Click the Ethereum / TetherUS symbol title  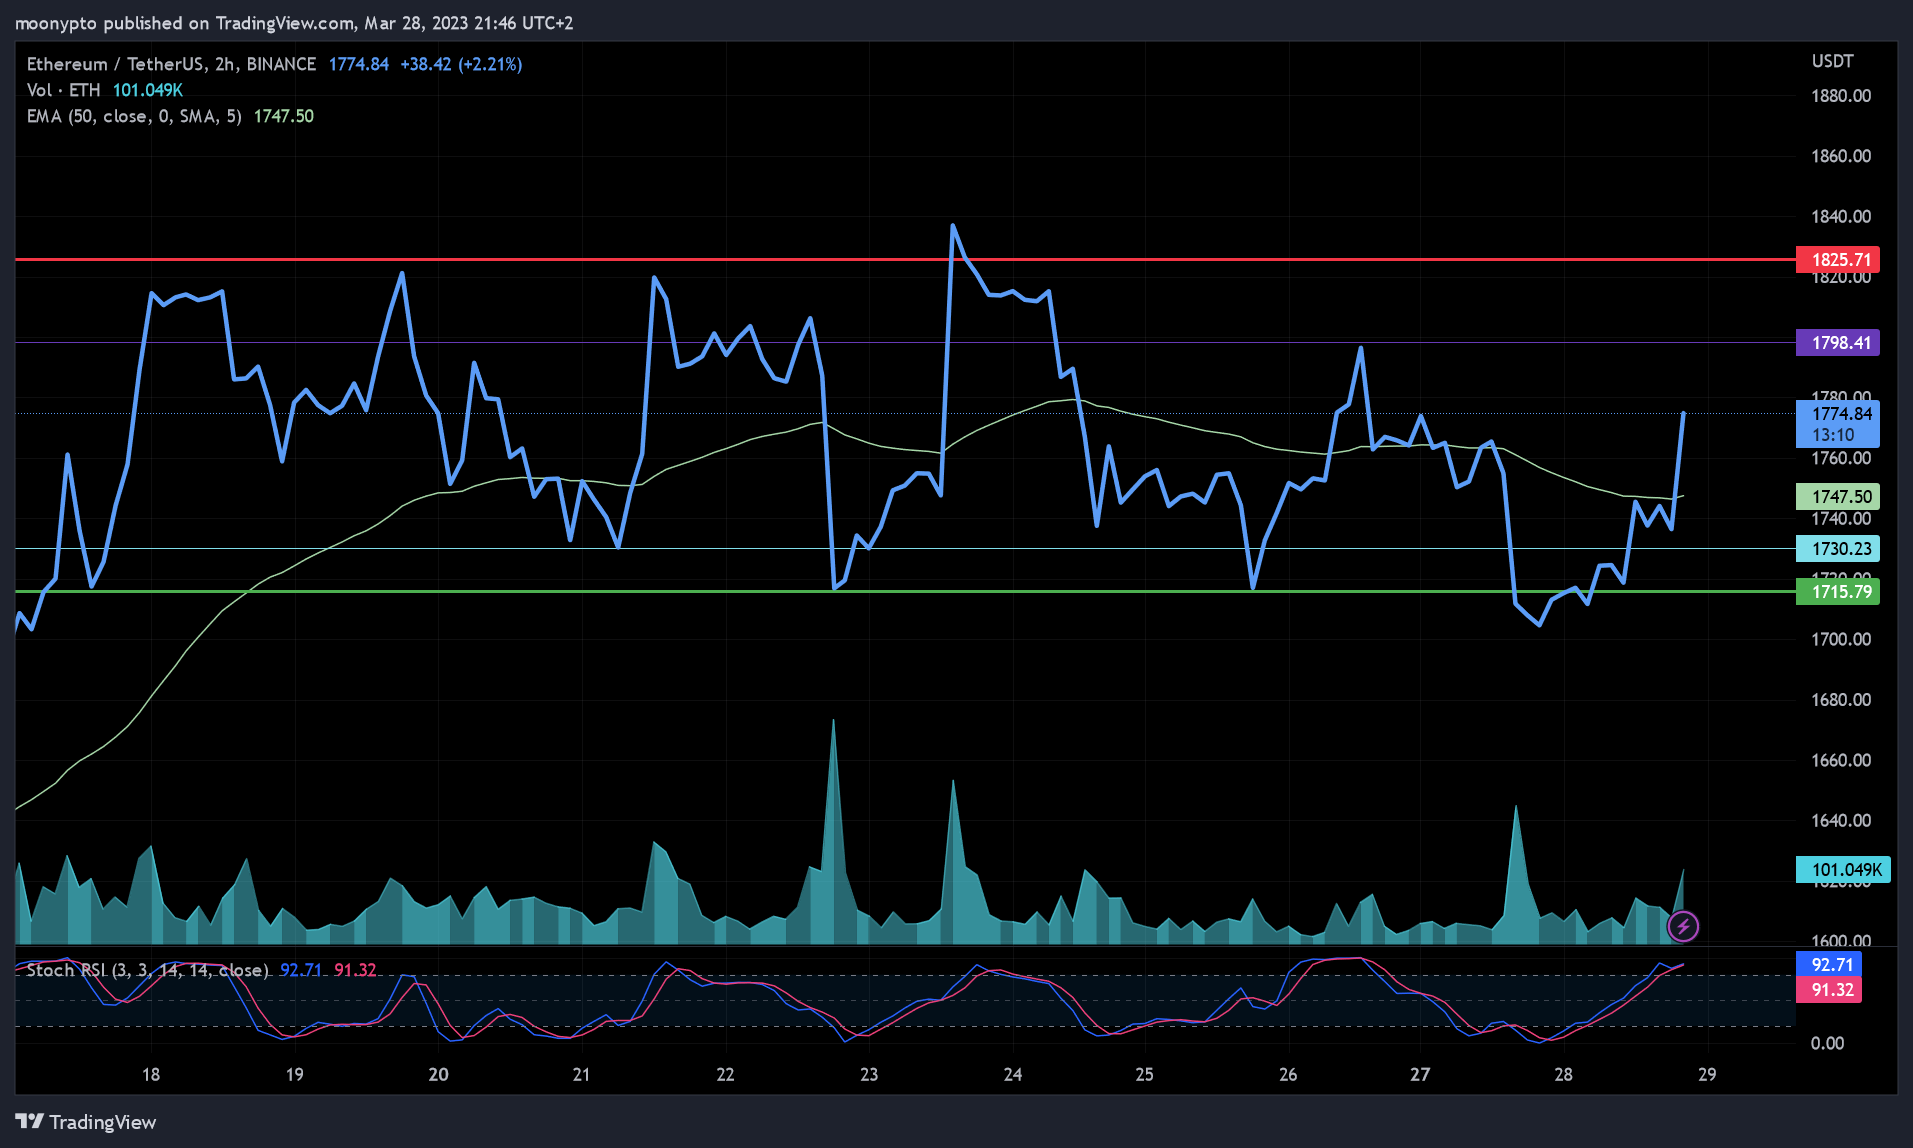click(x=171, y=64)
